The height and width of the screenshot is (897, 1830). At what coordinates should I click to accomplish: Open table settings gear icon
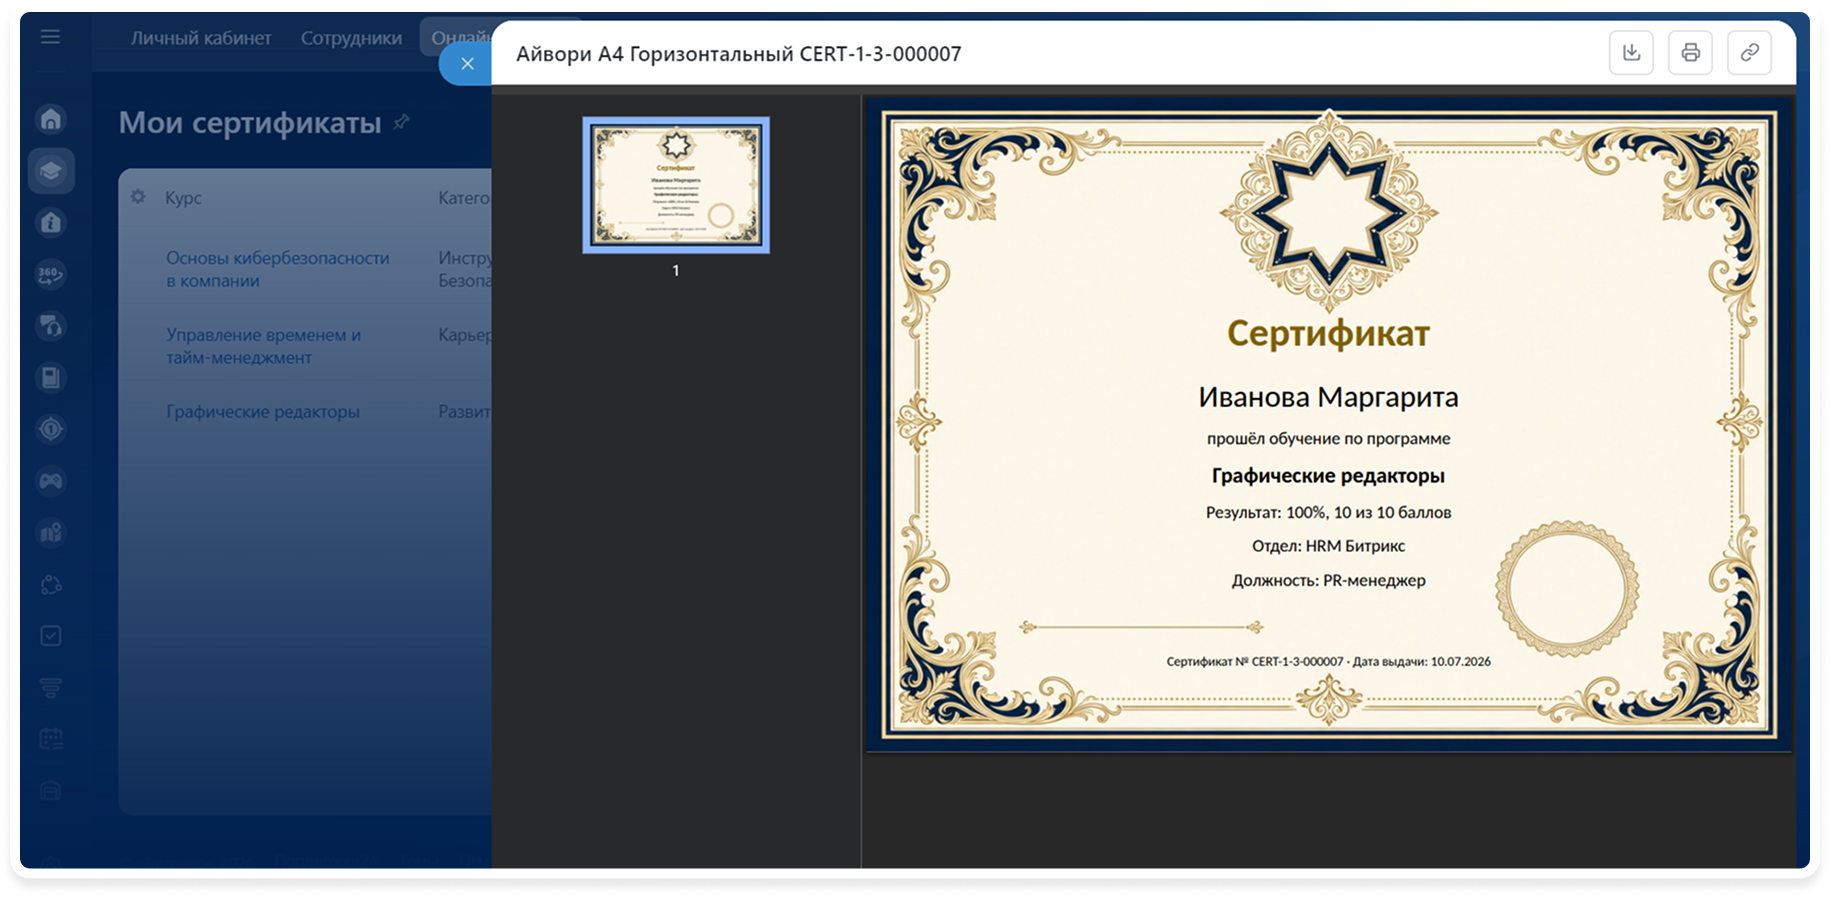(138, 197)
